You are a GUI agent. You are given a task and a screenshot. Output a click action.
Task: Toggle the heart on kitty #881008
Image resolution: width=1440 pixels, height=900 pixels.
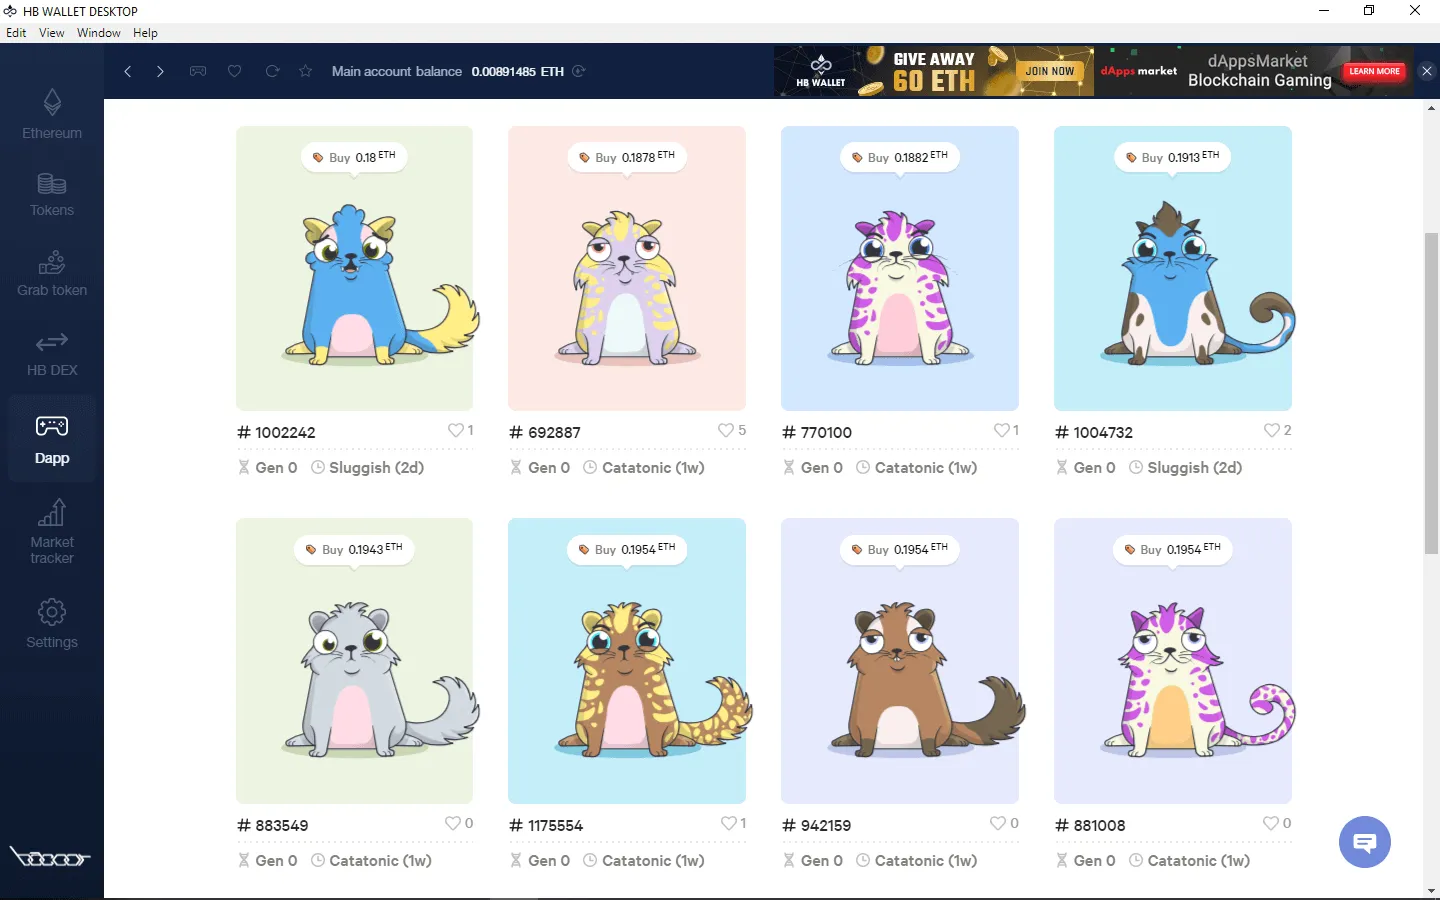(x=1270, y=823)
